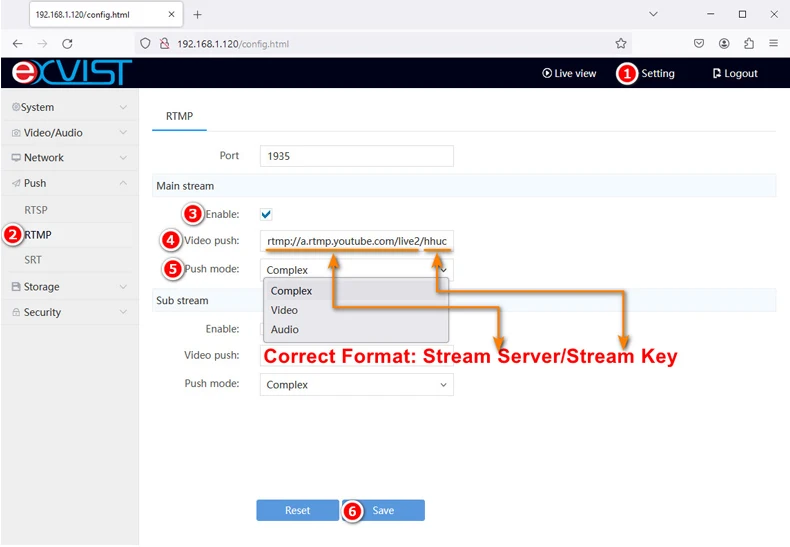
Task: Open the SRT push settings page
Action: click(x=33, y=260)
